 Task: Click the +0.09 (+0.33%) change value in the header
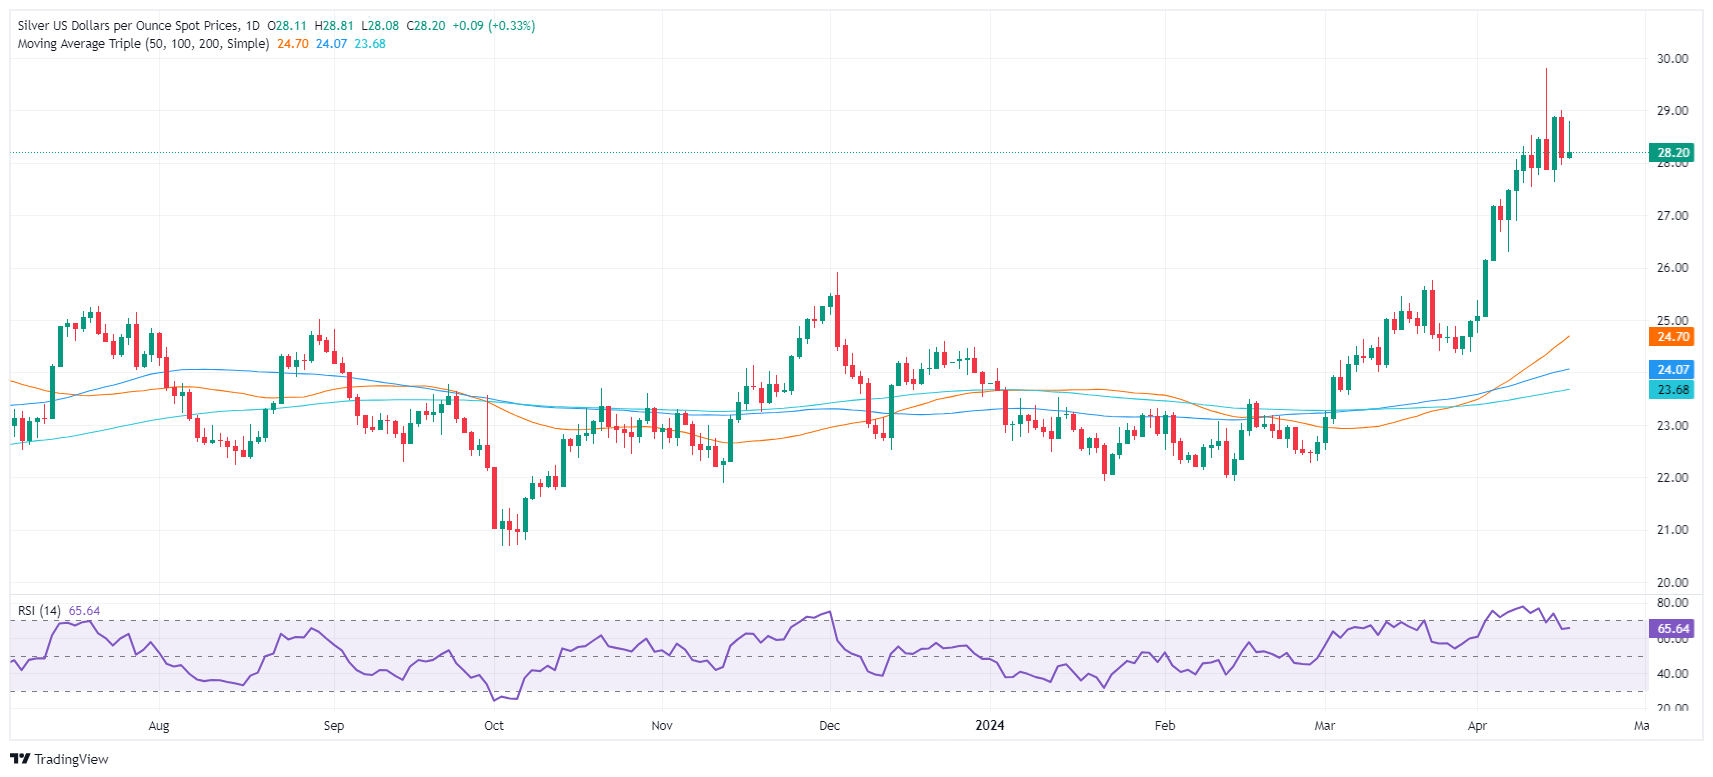point(493,26)
